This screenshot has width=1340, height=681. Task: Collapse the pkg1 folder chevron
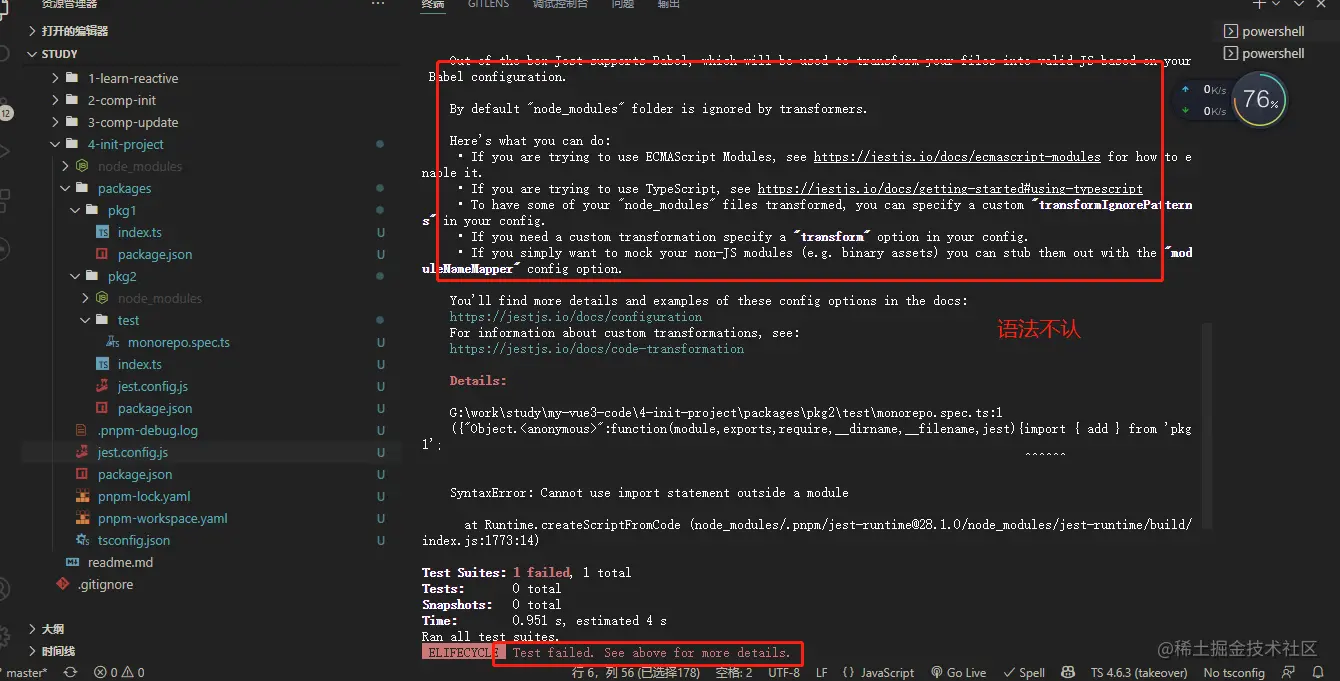coord(75,210)
